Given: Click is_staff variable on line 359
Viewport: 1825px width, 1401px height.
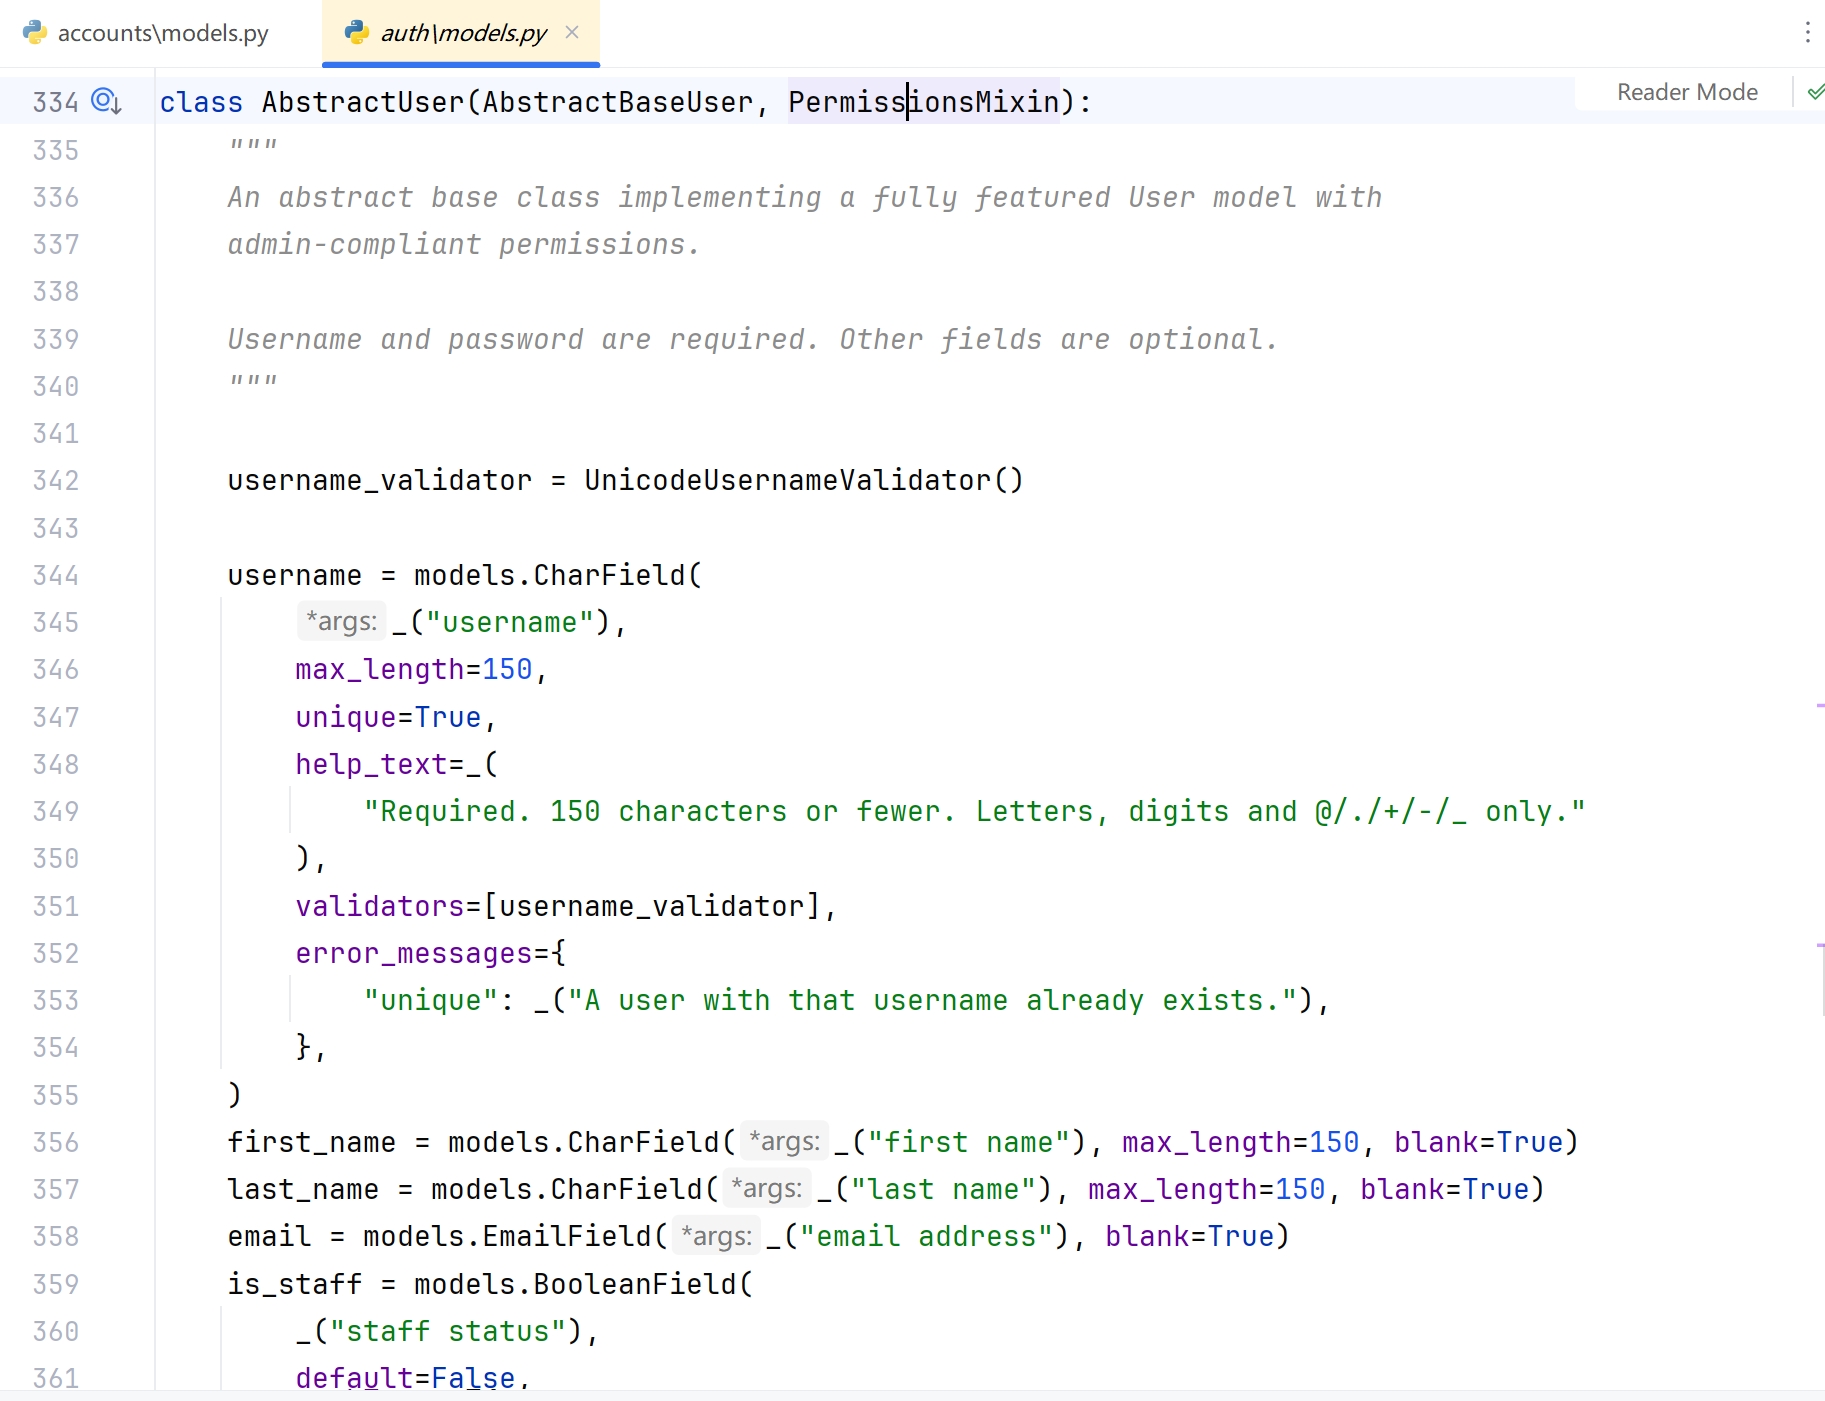Looking at the screenshot, I should click(x=294, y=1284).
